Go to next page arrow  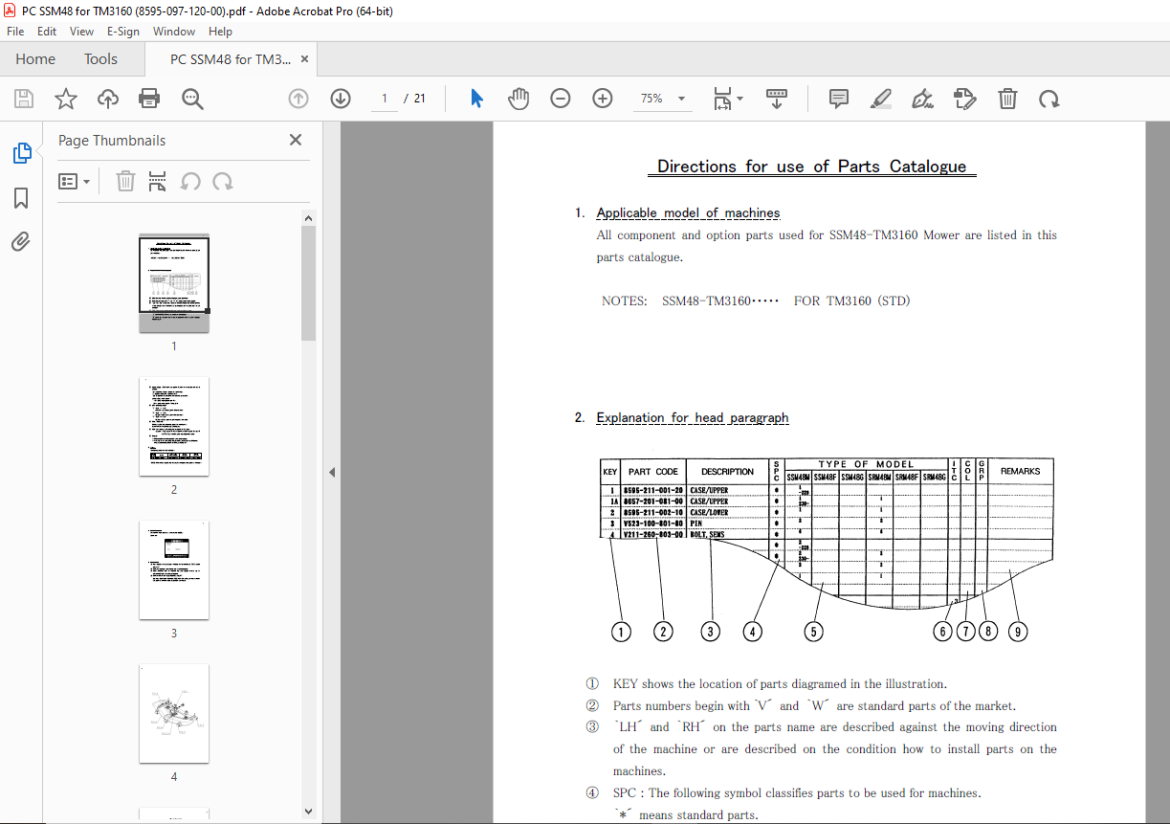(340, 99)
